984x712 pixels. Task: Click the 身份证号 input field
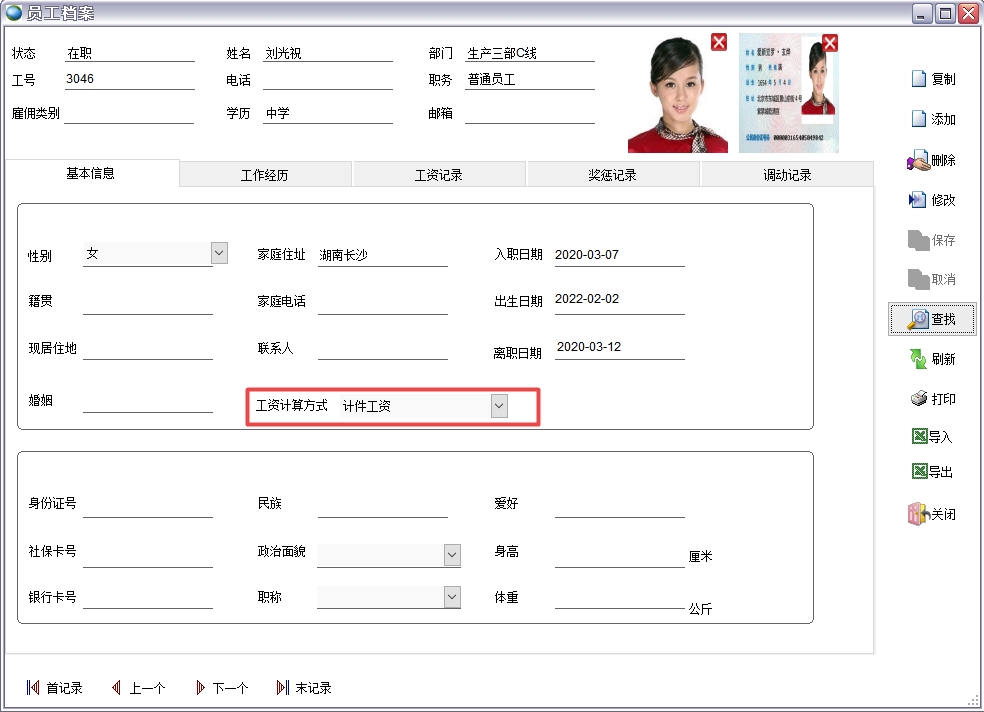[148, 506]
